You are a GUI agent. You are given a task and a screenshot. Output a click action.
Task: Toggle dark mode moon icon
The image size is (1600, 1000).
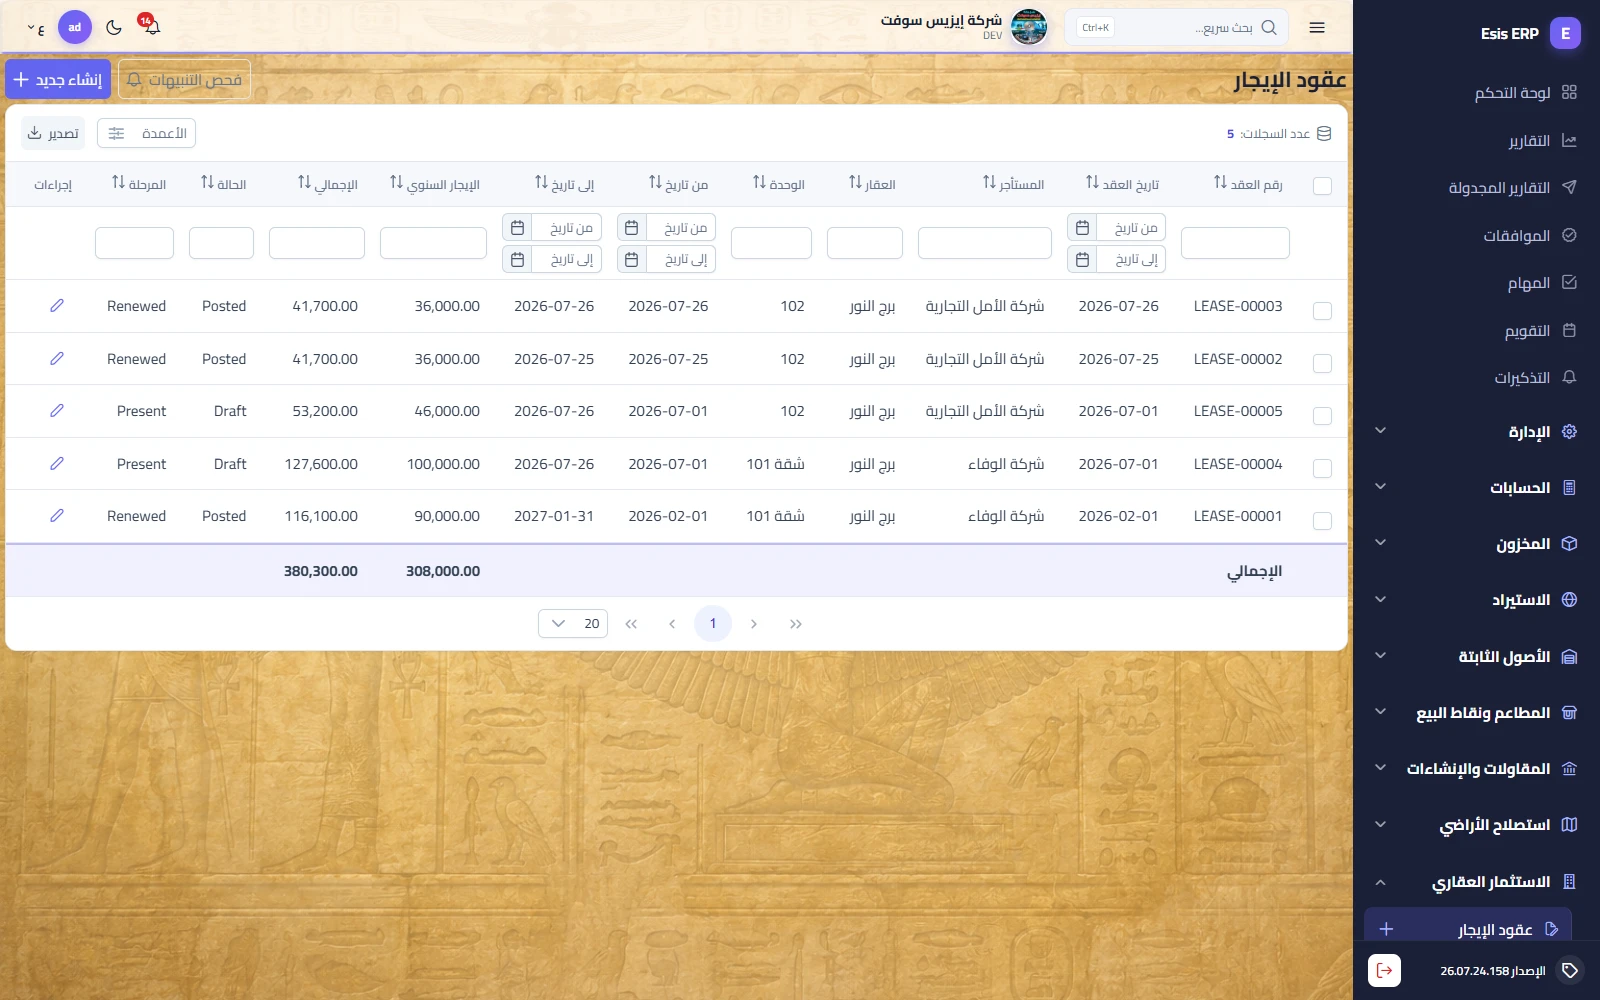114,27
